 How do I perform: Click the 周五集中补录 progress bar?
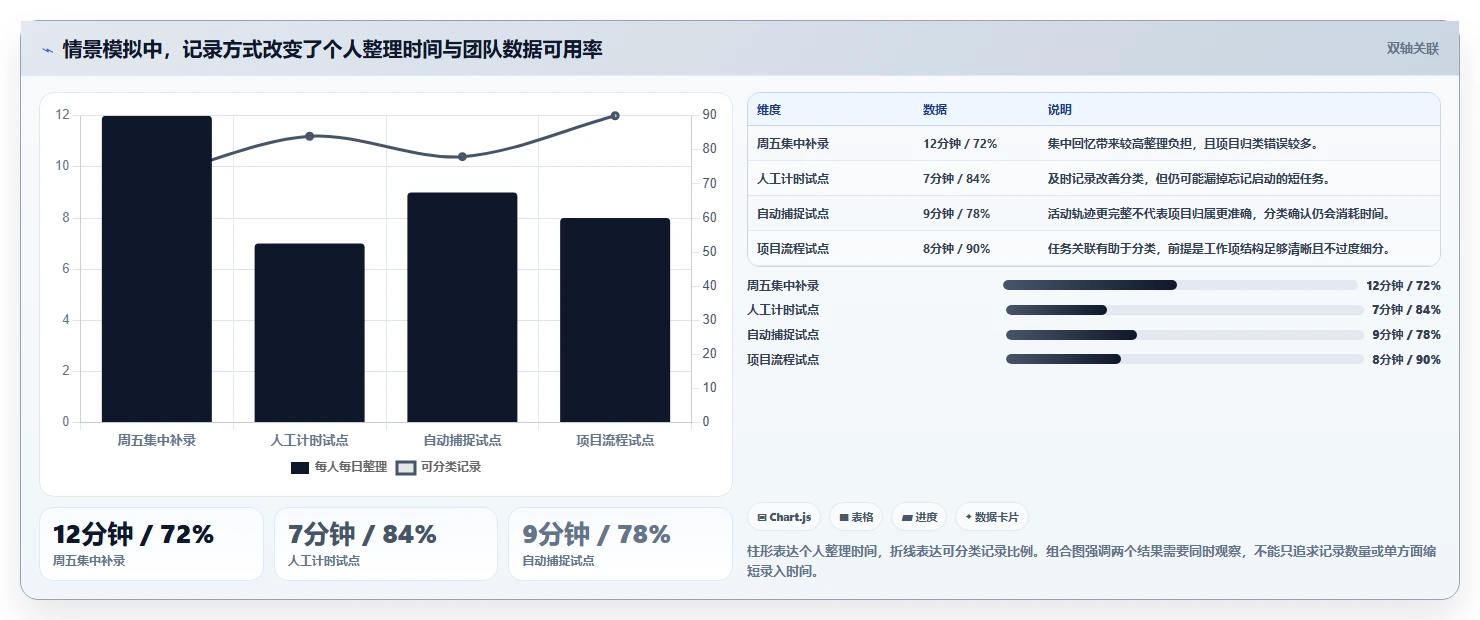point(1180,285)
